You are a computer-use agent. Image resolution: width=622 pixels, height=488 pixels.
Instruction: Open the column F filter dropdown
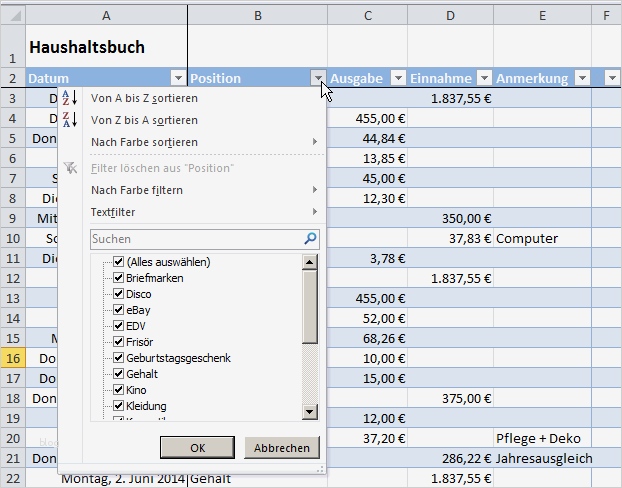tap(612, 78)
